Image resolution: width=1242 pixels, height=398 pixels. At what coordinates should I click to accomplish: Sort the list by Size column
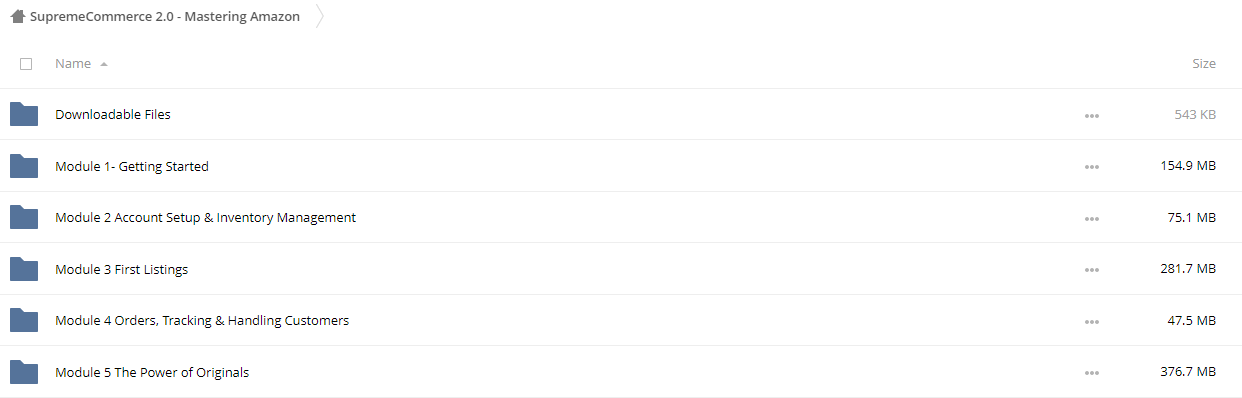click(1204, 63)
